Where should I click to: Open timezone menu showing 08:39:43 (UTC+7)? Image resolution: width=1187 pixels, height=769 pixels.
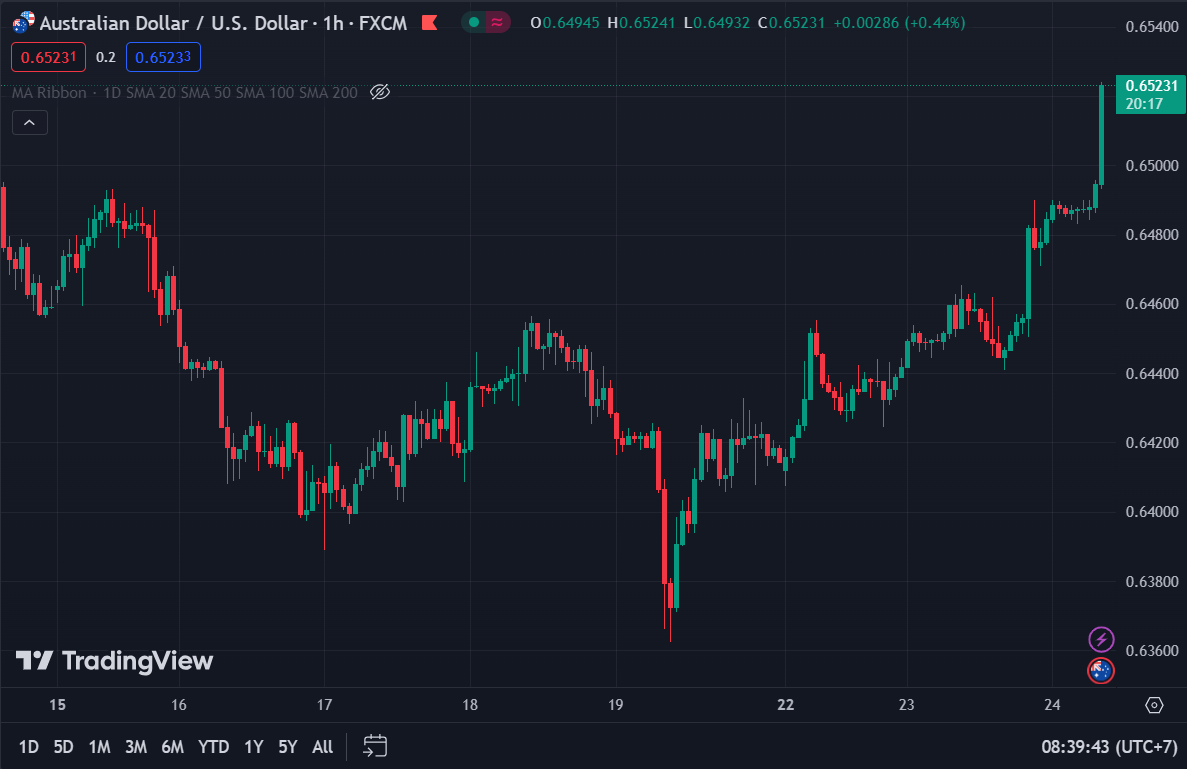point(1109,747)
